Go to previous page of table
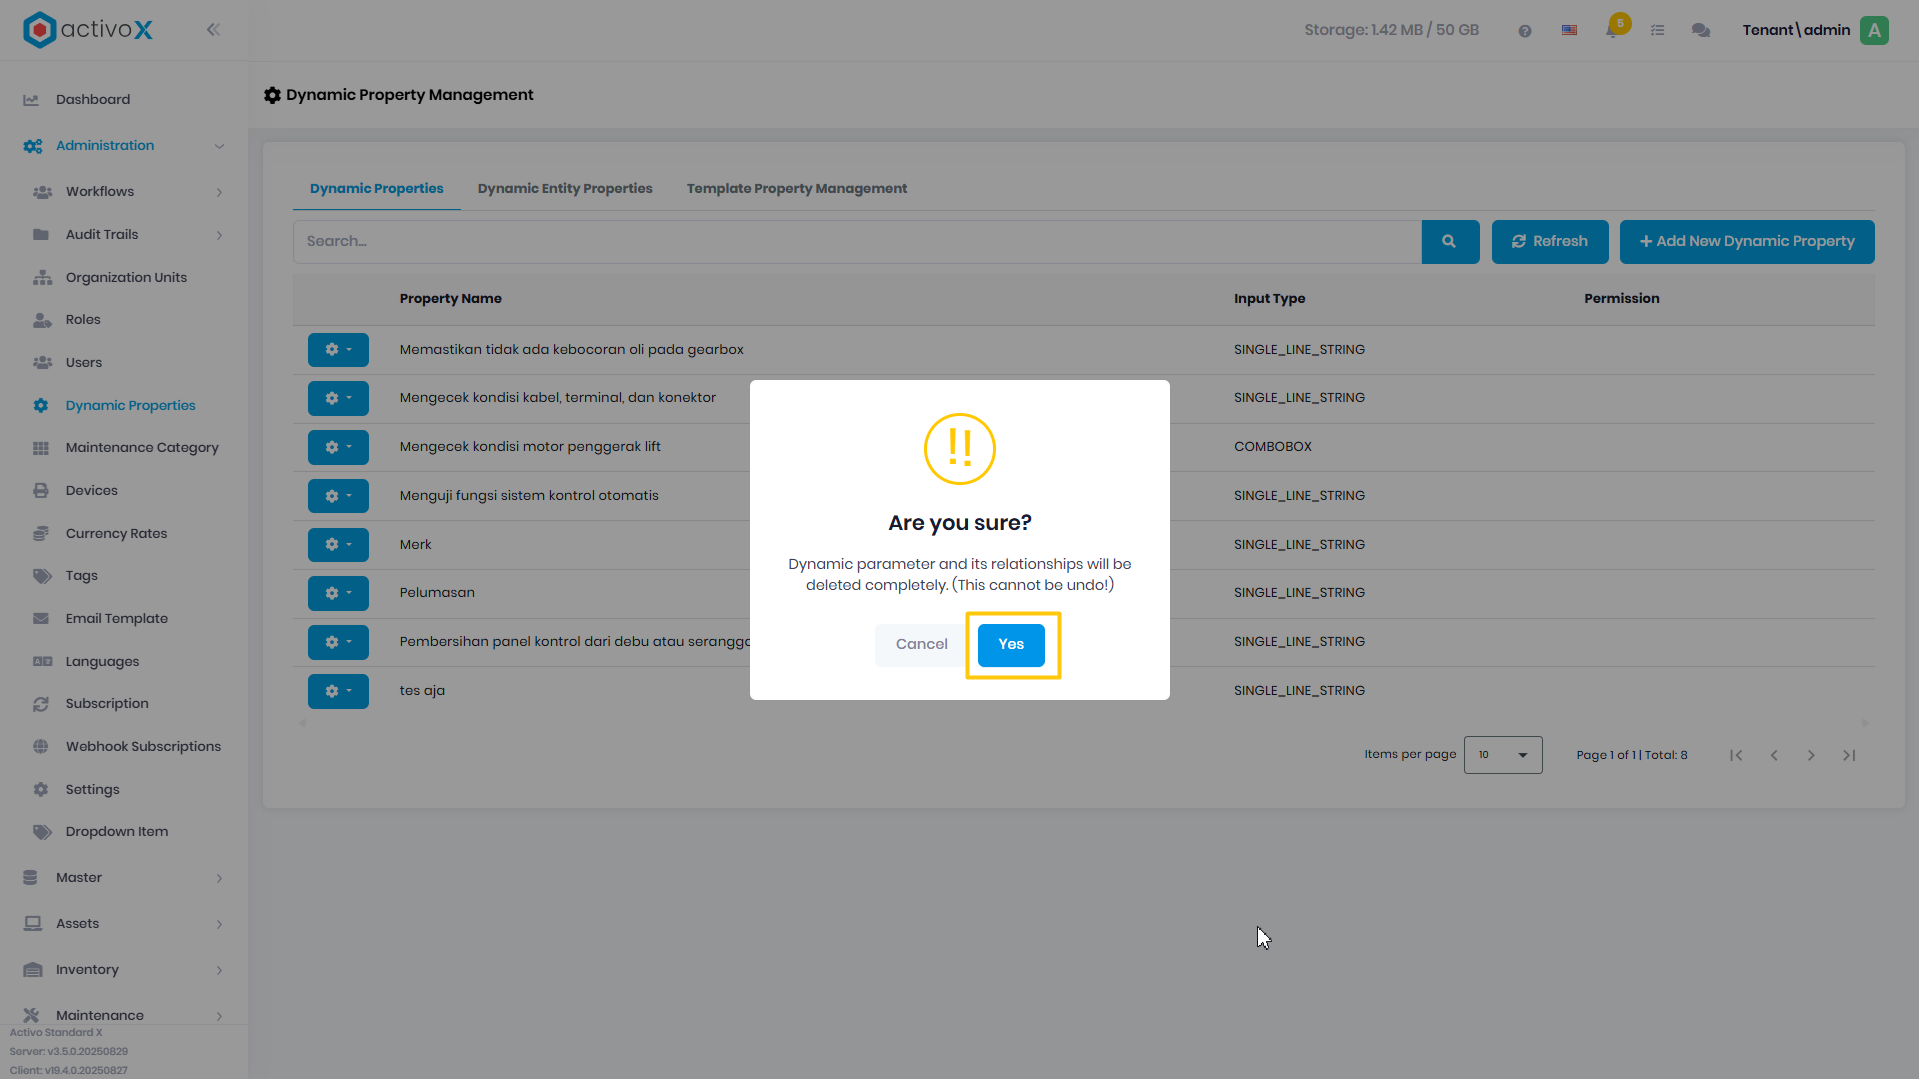Screen dimensions: 1919x1079 coord(1774,755)
